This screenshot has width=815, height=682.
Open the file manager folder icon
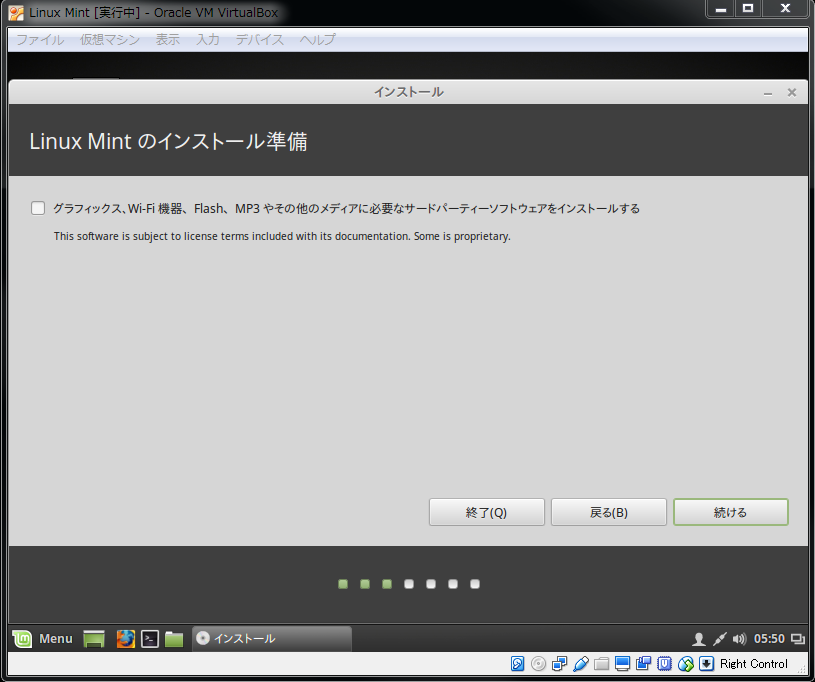coord(174,639)
